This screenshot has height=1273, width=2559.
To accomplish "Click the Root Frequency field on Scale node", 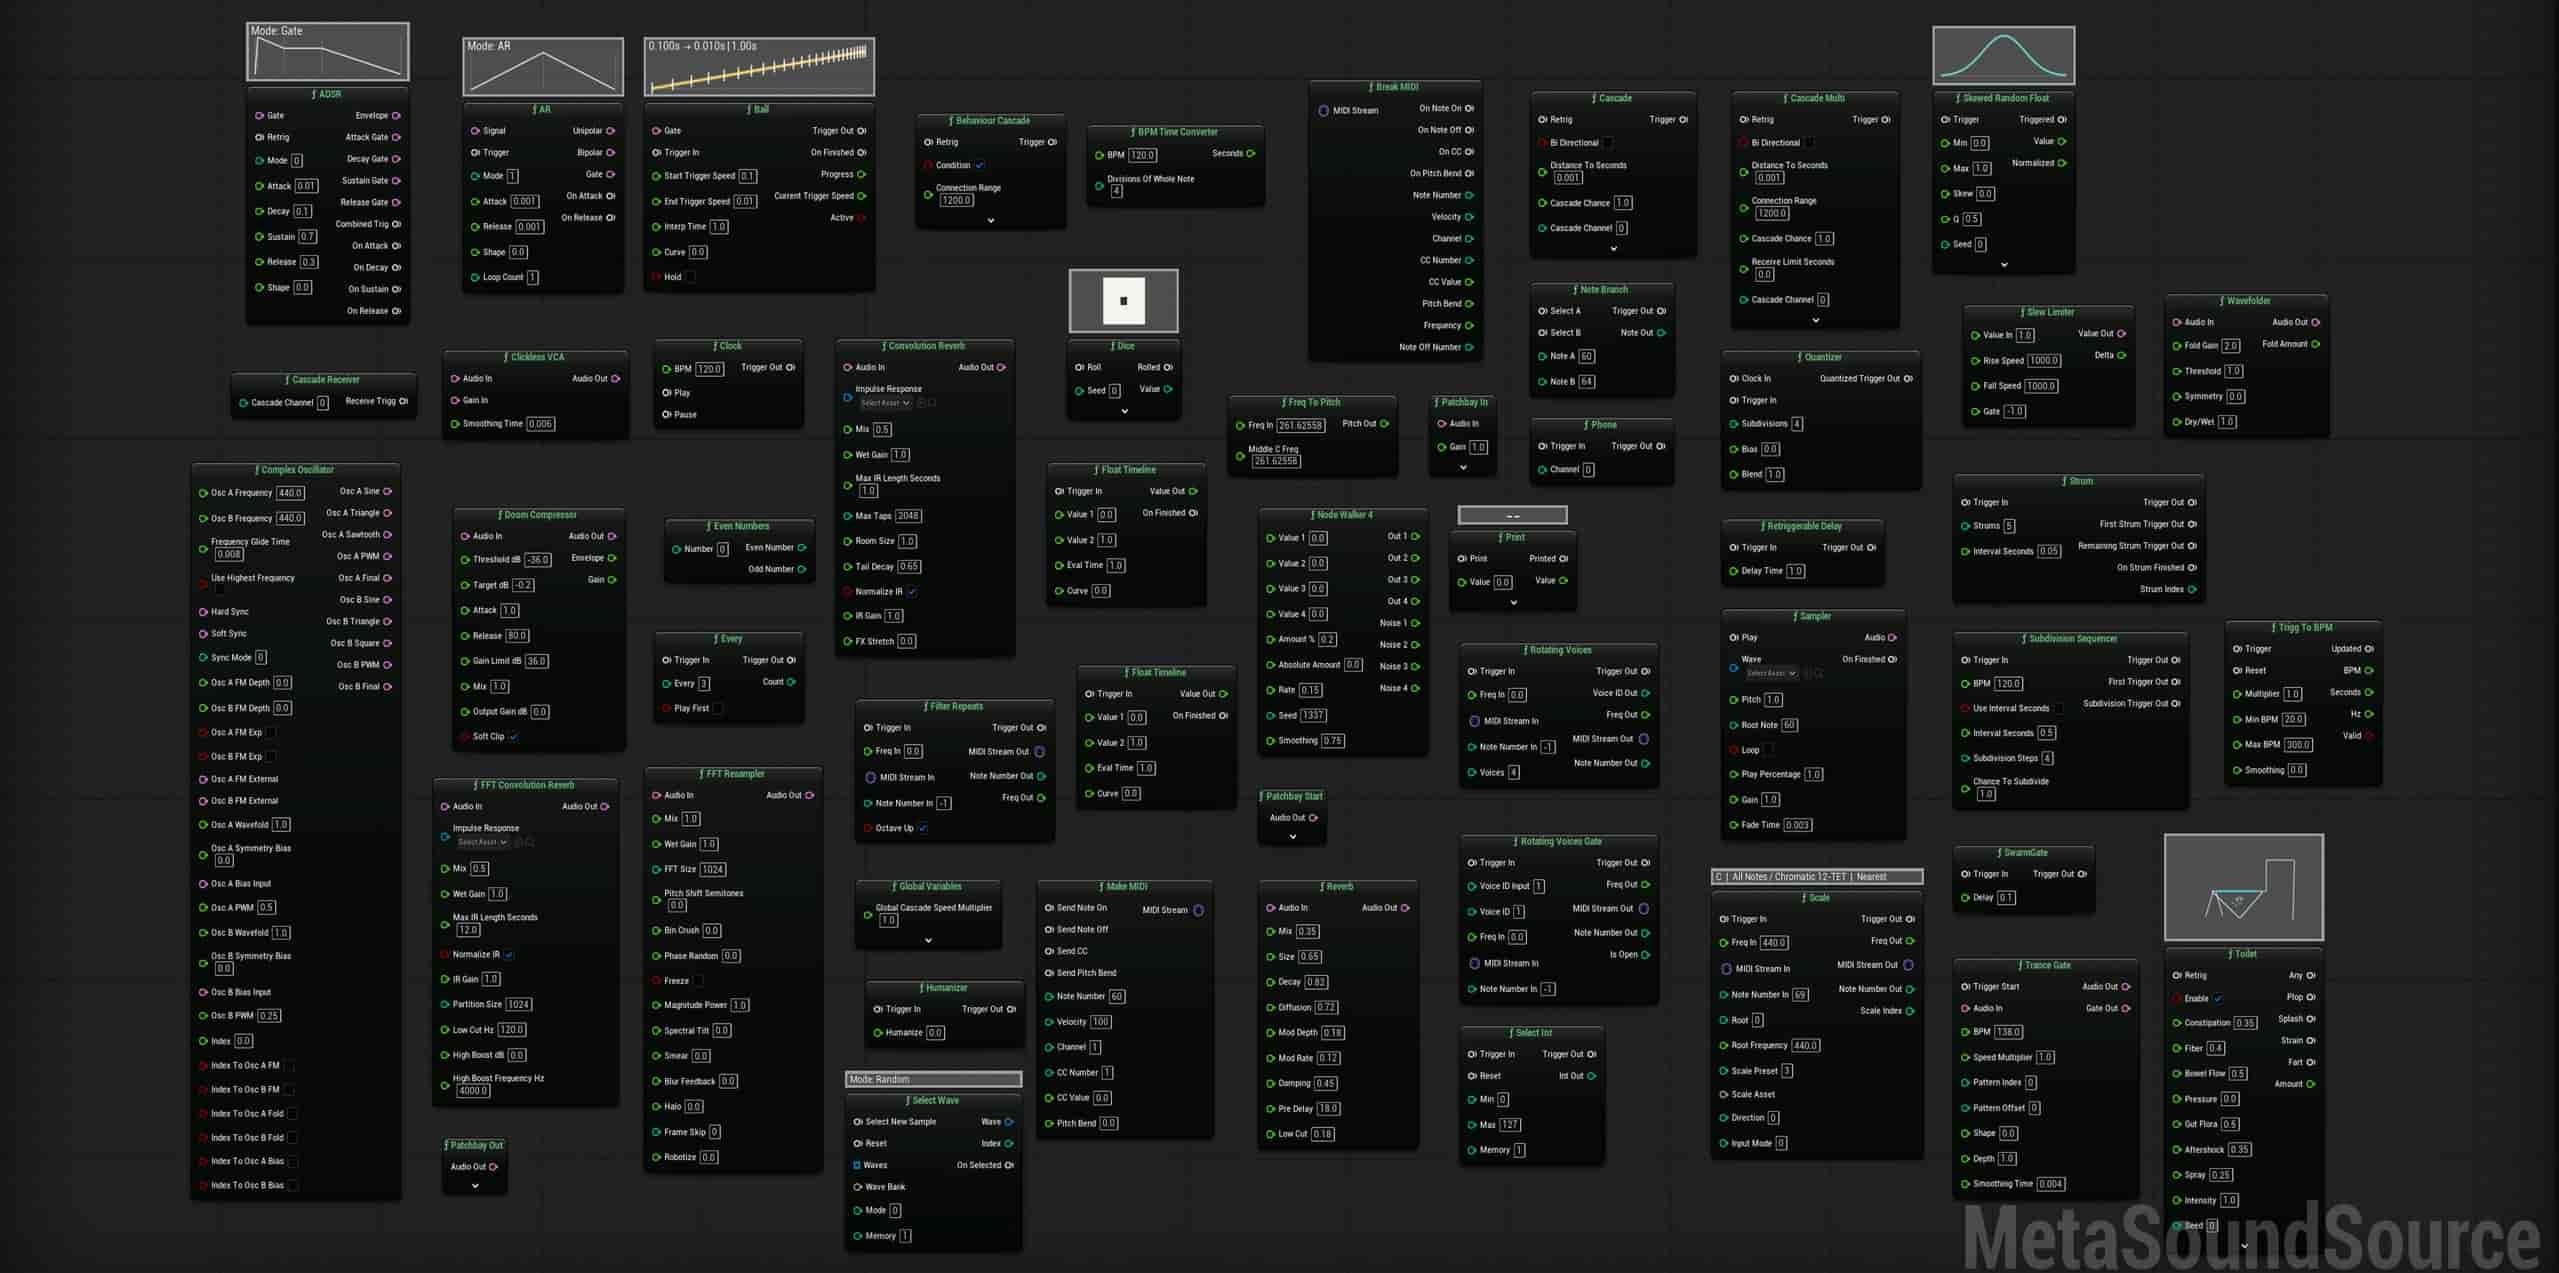I will (x=1805, y=1046).
